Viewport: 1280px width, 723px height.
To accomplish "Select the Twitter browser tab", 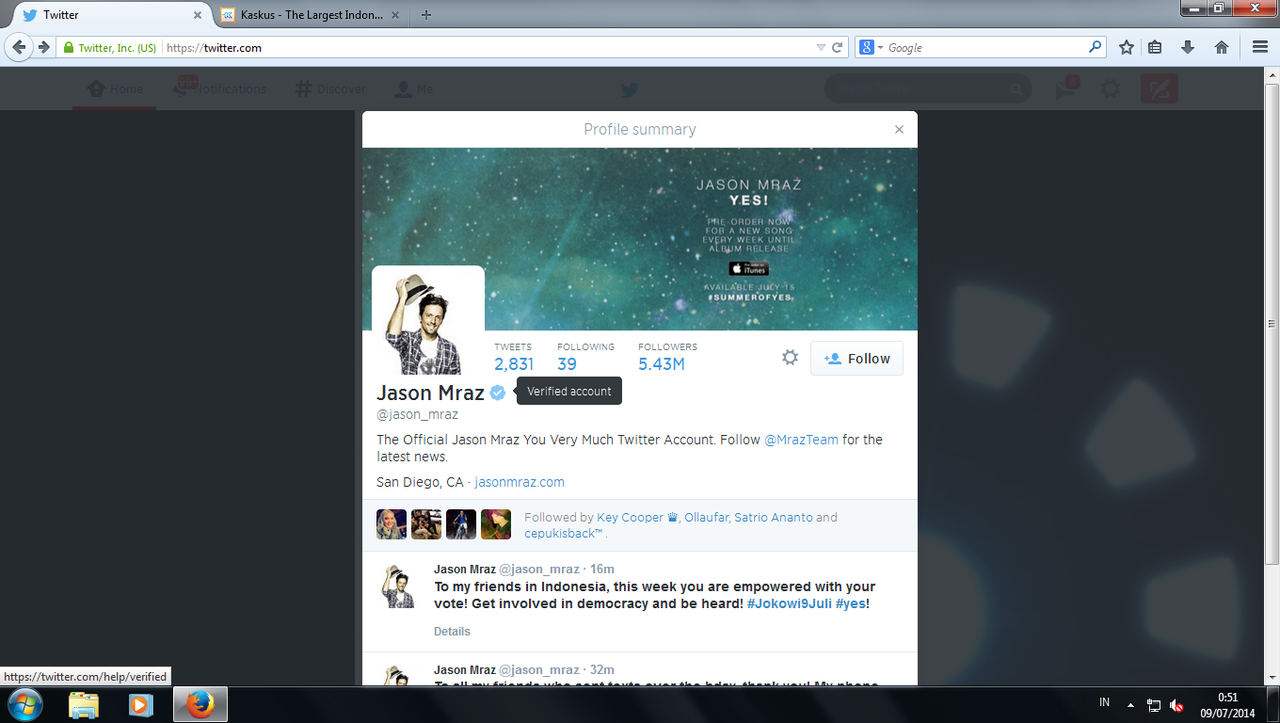I will pos(110,15).
